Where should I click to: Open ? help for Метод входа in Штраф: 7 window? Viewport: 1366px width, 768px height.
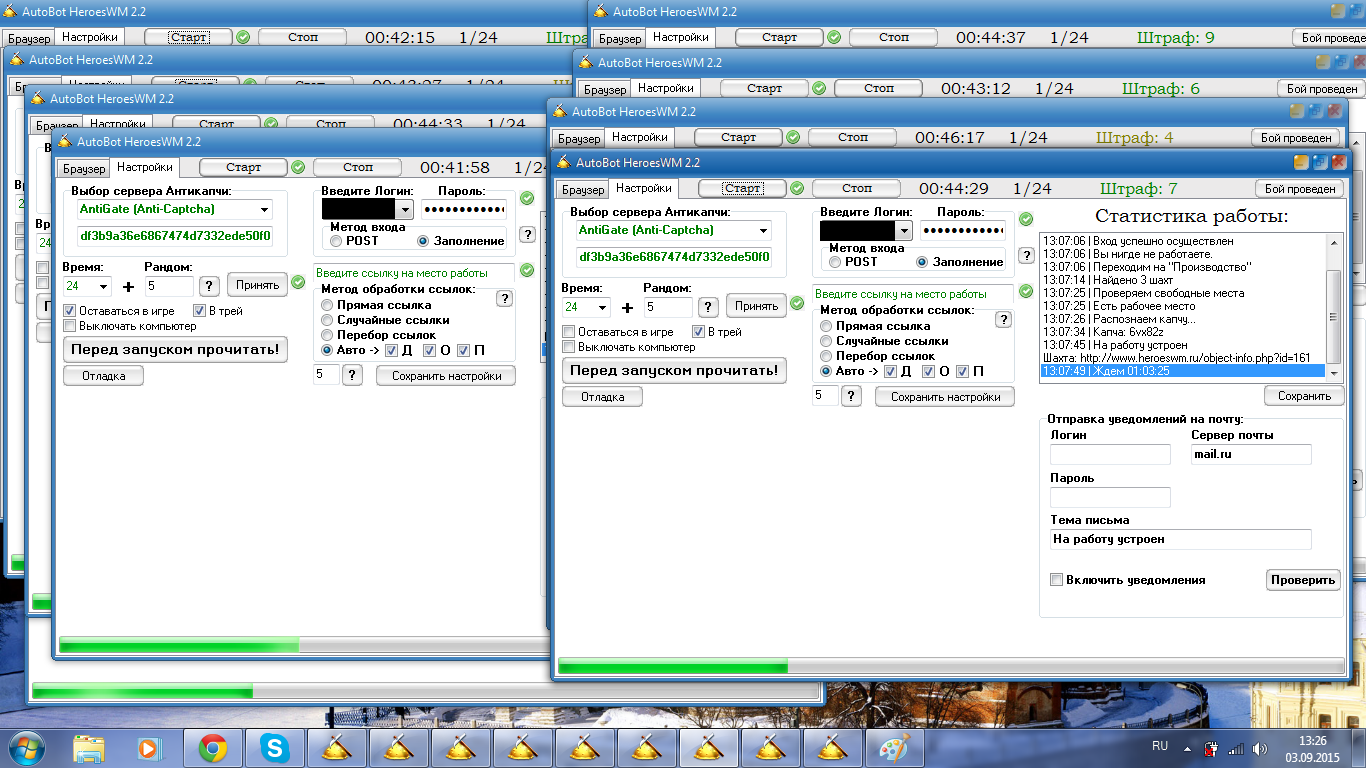tap(1025, 255)
